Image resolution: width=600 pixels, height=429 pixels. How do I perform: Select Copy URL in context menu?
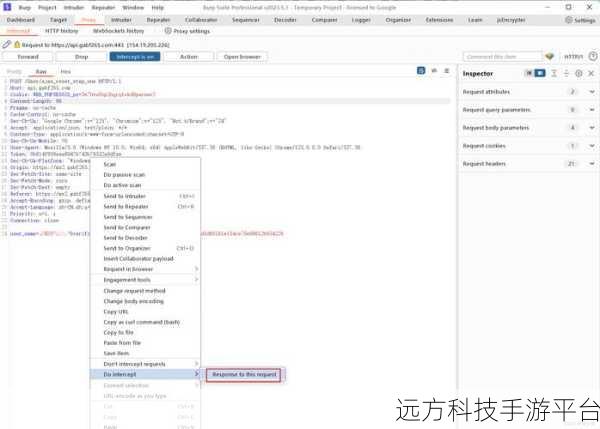(145, 312)
